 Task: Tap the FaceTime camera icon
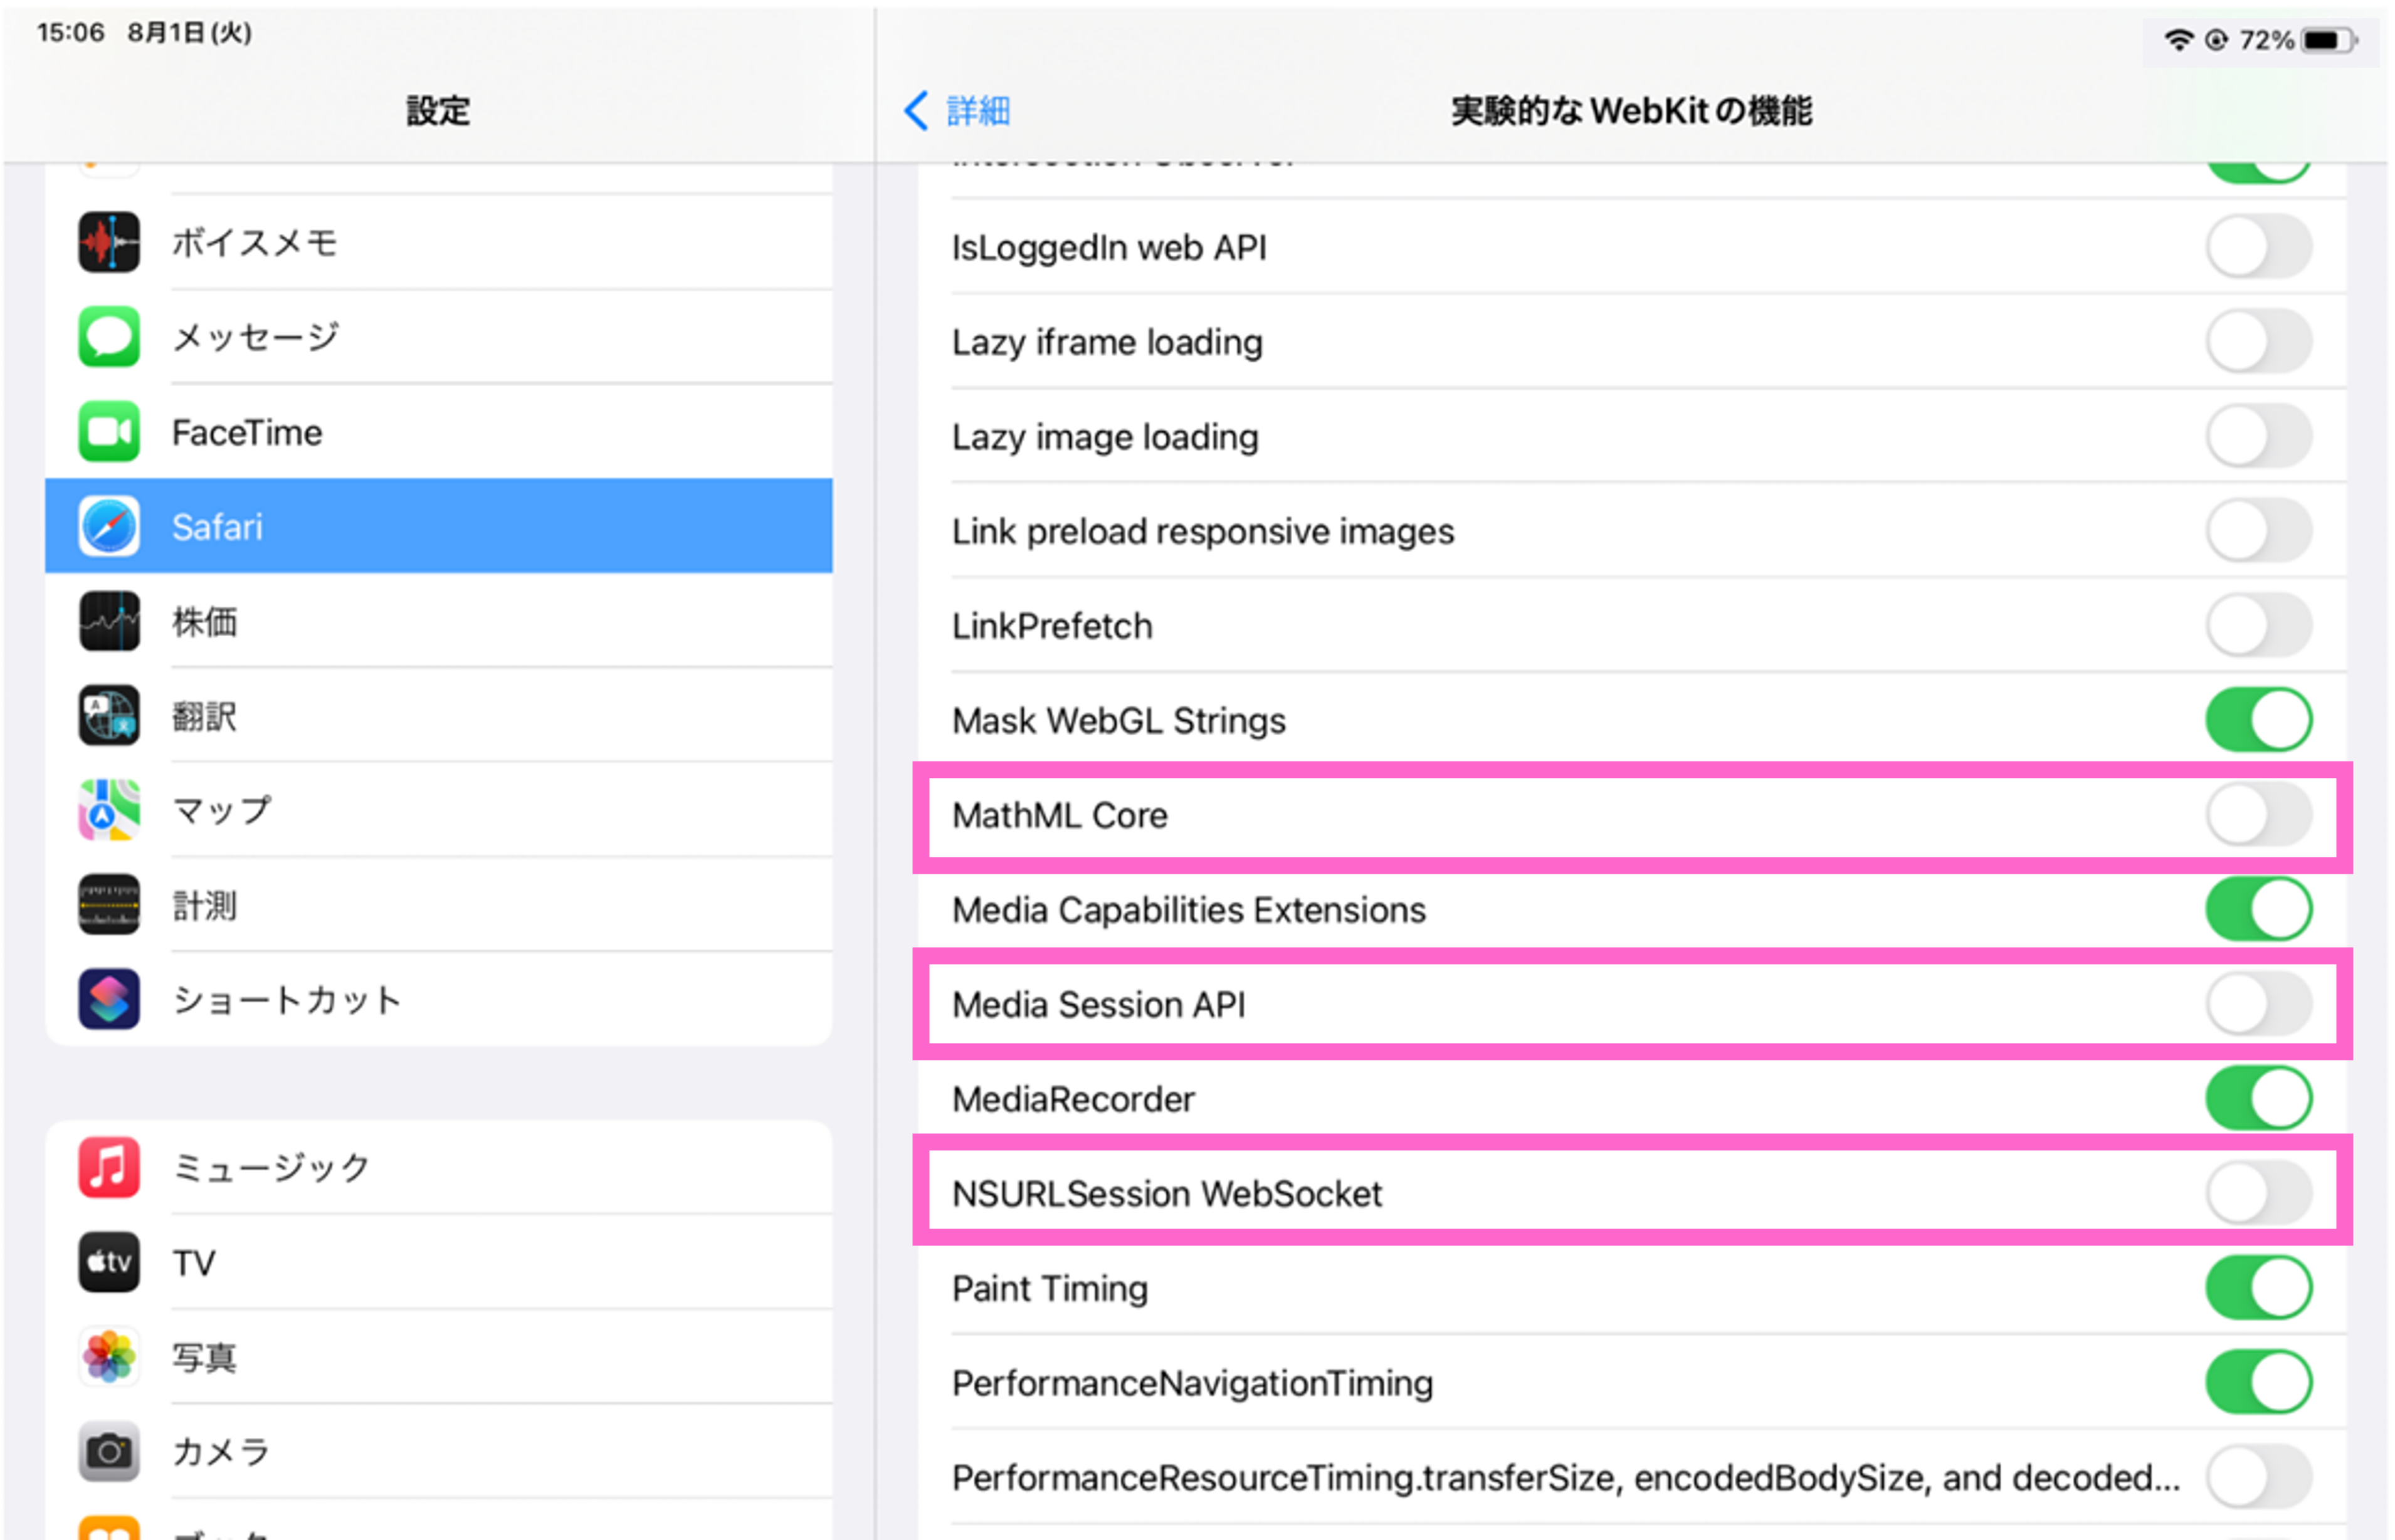[x=109, y=432]
